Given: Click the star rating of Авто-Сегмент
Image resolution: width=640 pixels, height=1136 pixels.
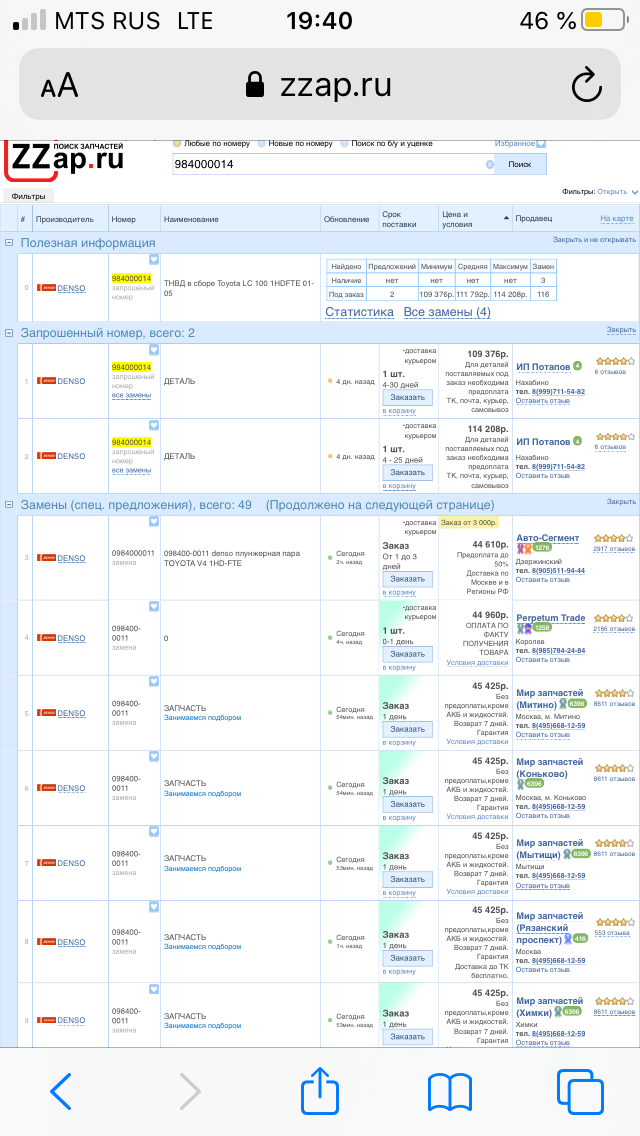Looking at the screenshot, I should pyautogui.click(x=613, y=538).
